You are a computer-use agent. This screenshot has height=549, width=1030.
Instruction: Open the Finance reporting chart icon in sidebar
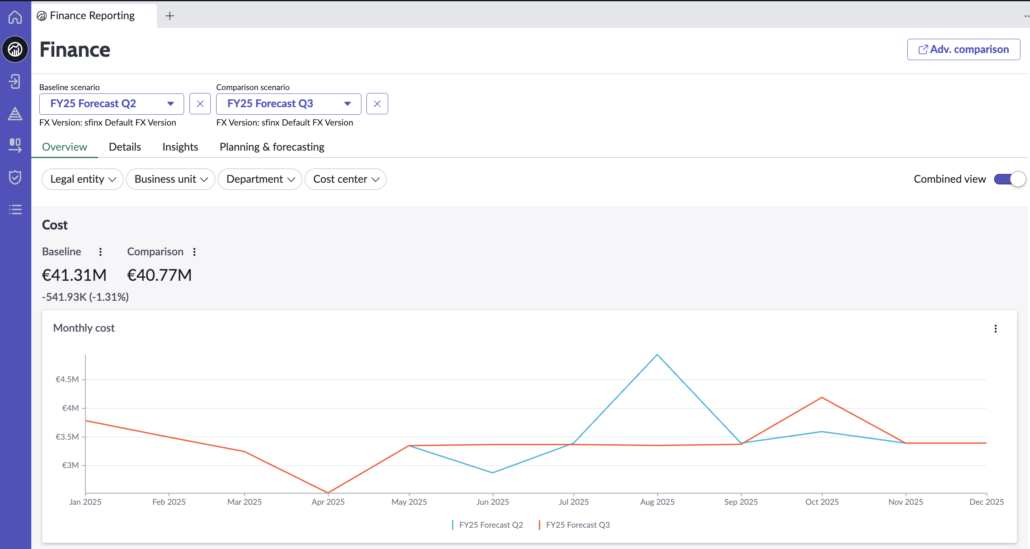point(15,49)
